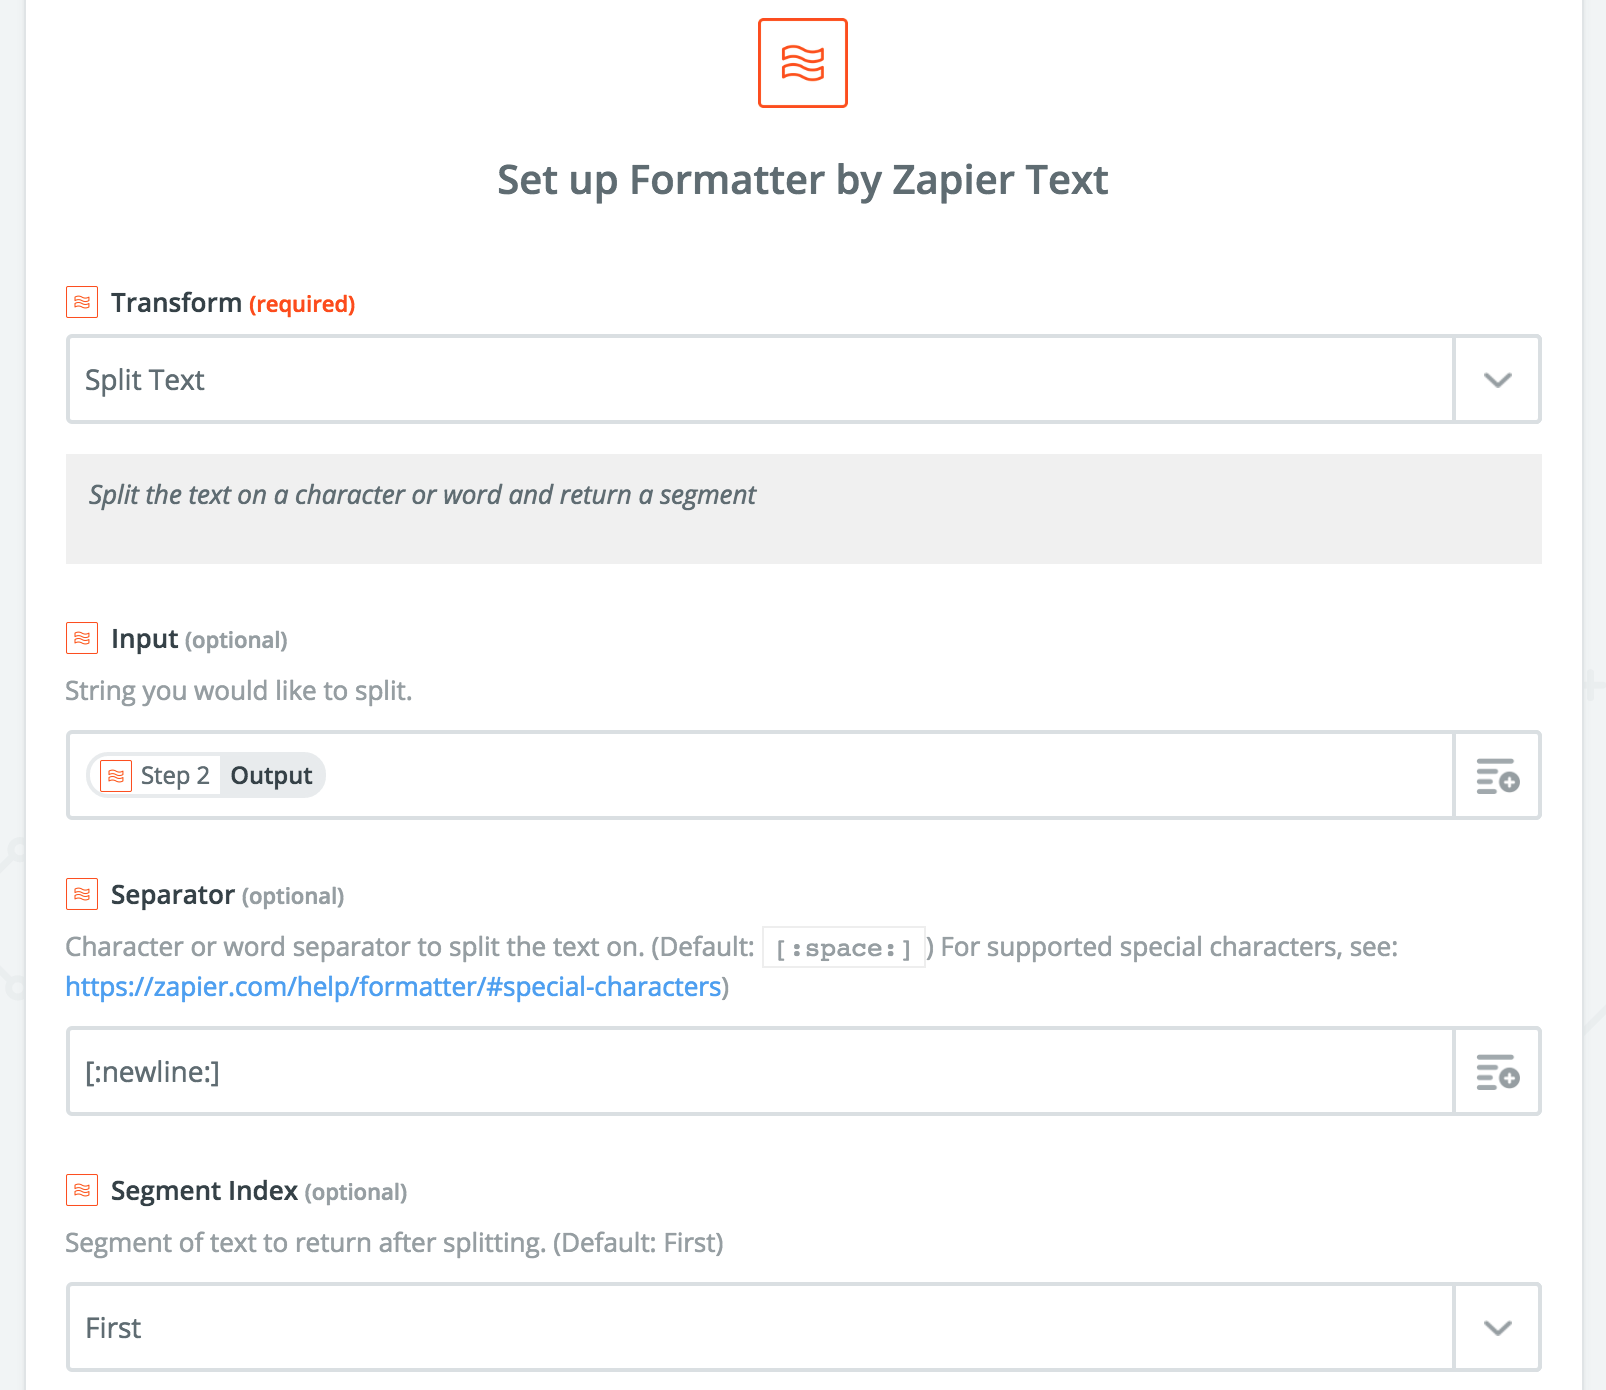
Task: Click 'String you would like to split.' text
Action: [x=239, y=691]
